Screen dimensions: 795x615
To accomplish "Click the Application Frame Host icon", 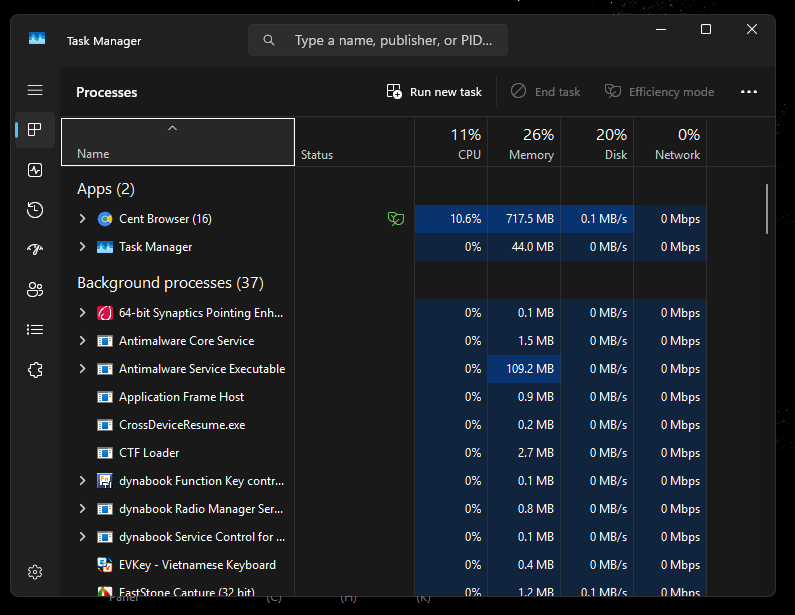I will 105,397.
